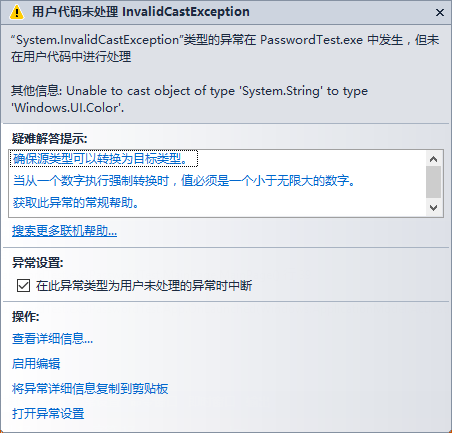
Task: Click the message mentioning PasswordTest.exe
Action: 225,48
